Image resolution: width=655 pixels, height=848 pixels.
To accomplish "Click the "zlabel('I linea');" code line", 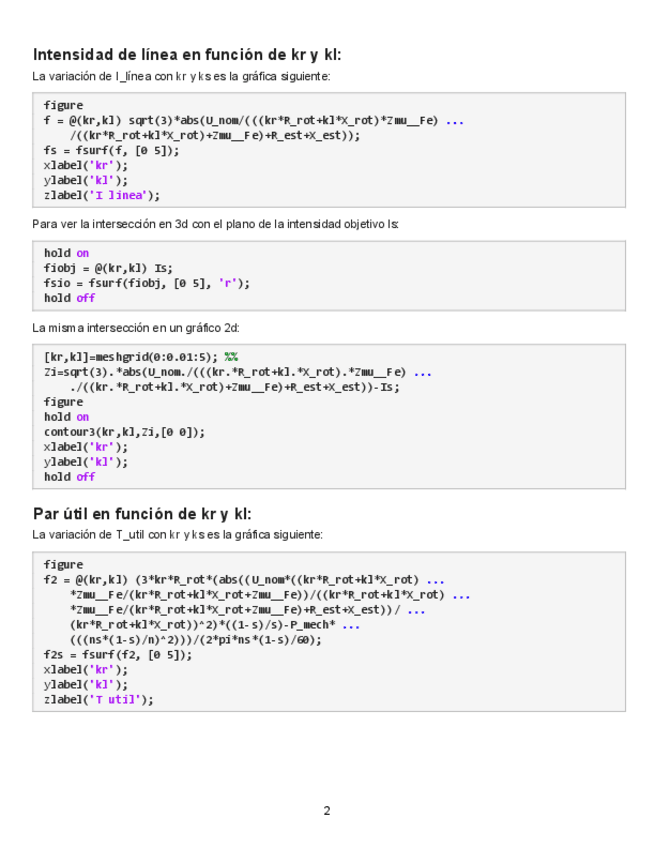I will tap(101, 196).
